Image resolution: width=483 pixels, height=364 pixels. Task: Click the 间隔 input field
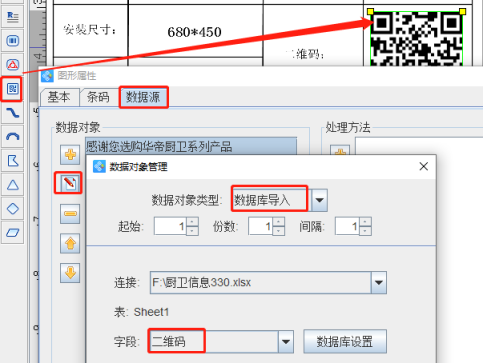[347, 227]
